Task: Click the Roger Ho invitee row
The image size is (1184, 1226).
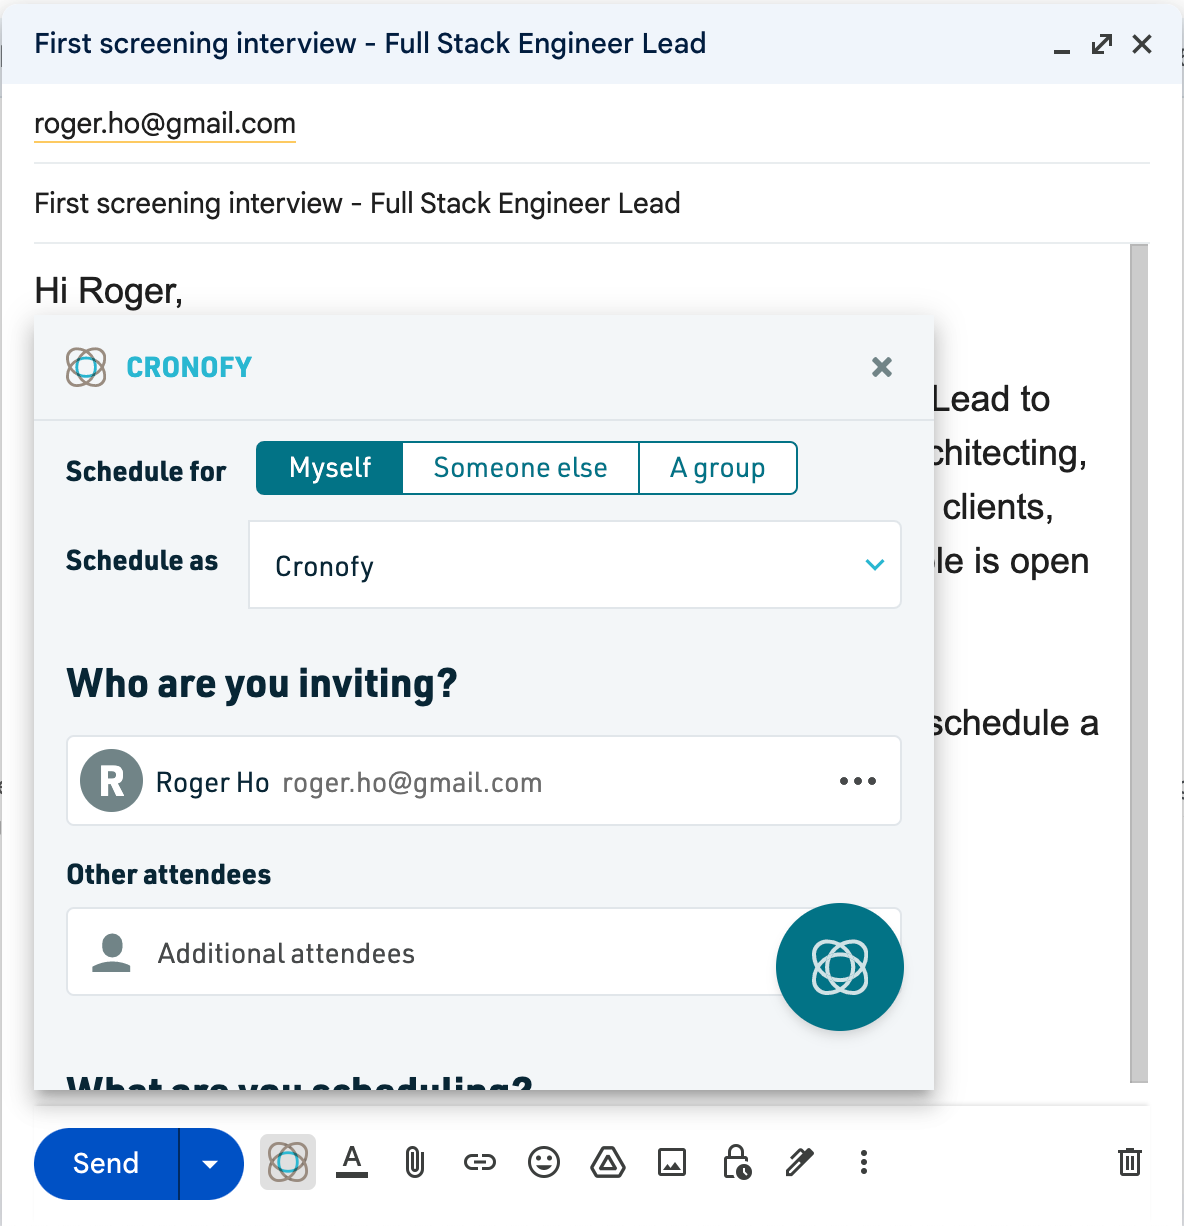Action: point(484,781)
